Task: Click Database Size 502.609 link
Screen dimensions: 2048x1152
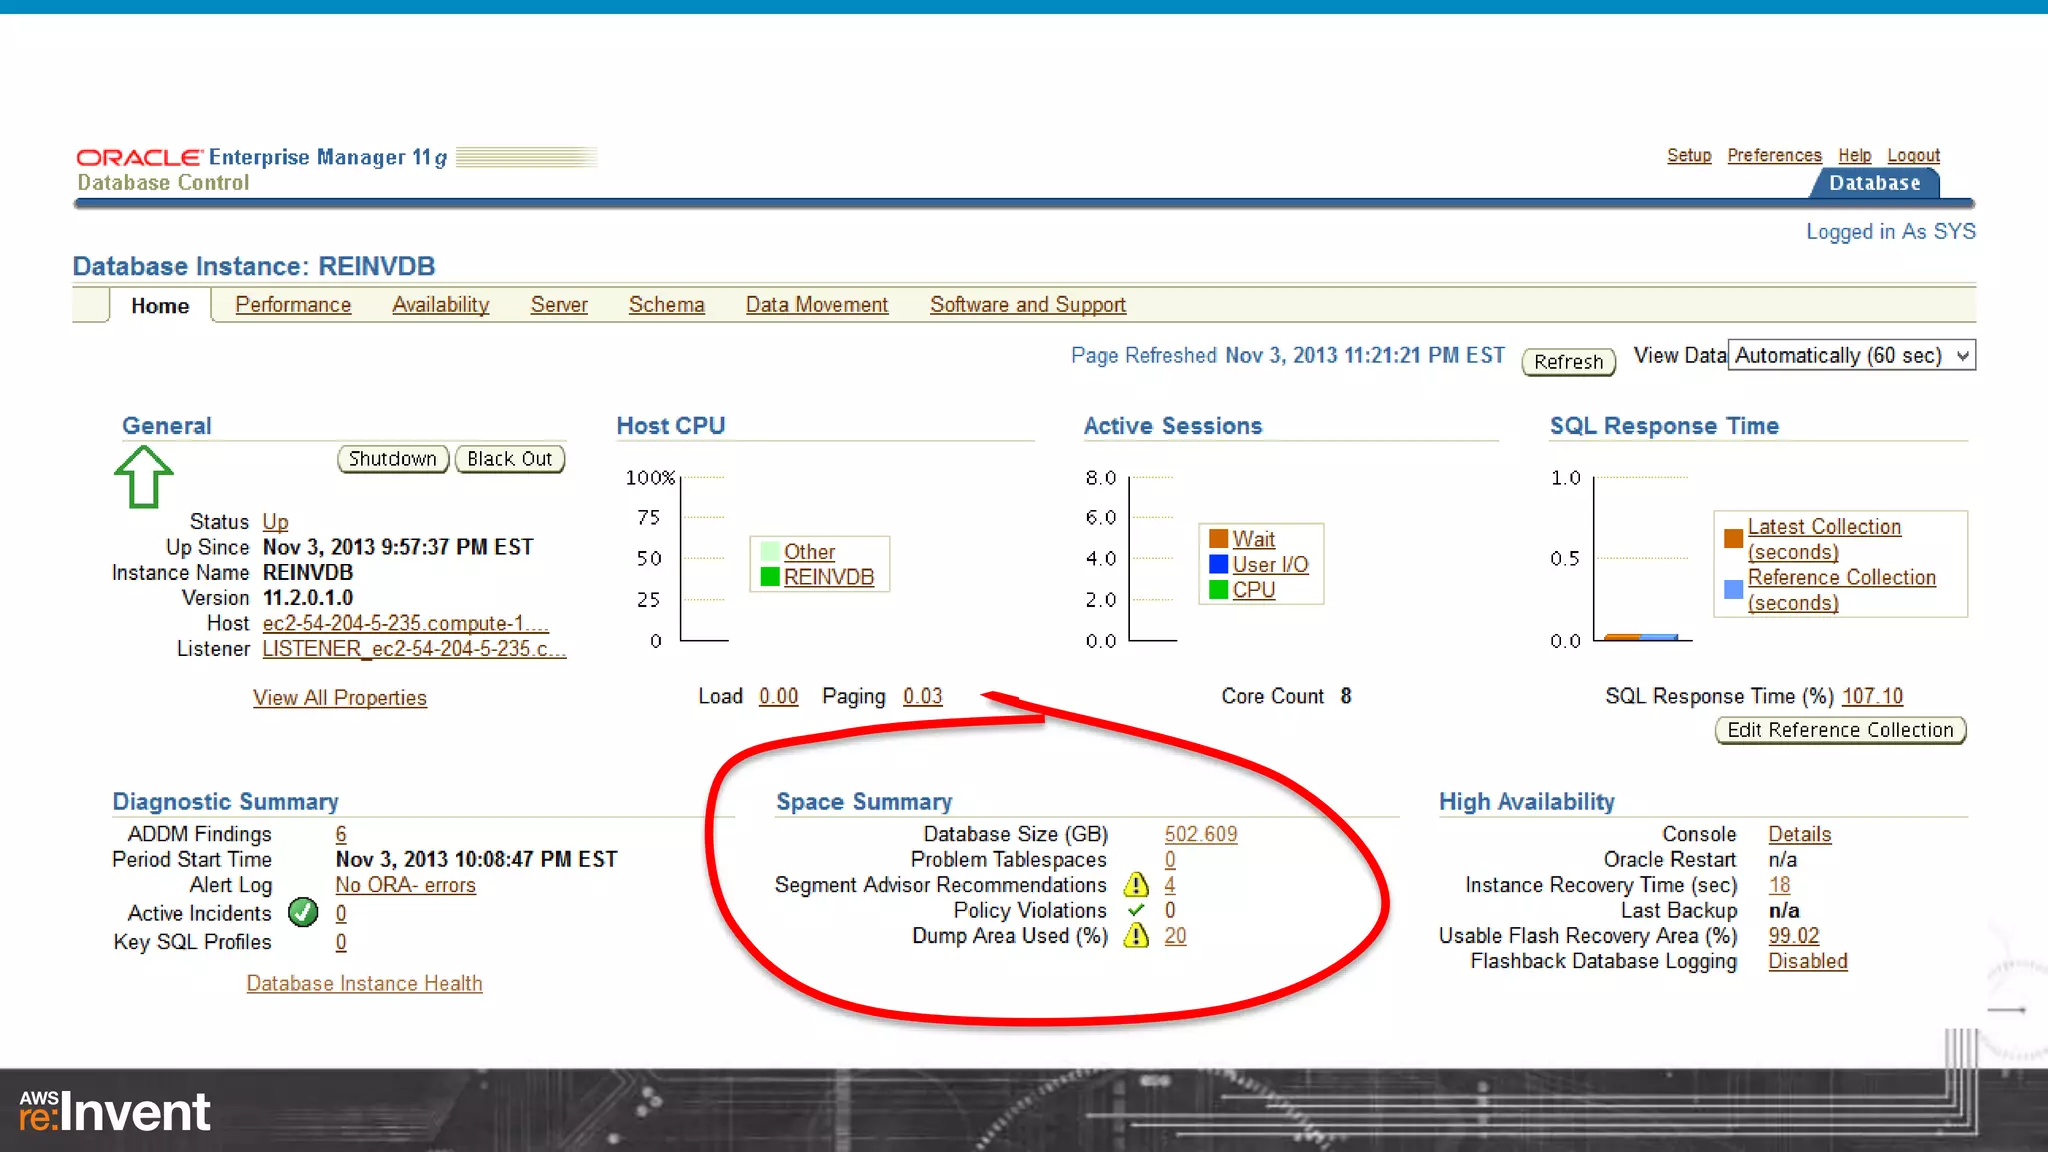Action: point(1200,834)
